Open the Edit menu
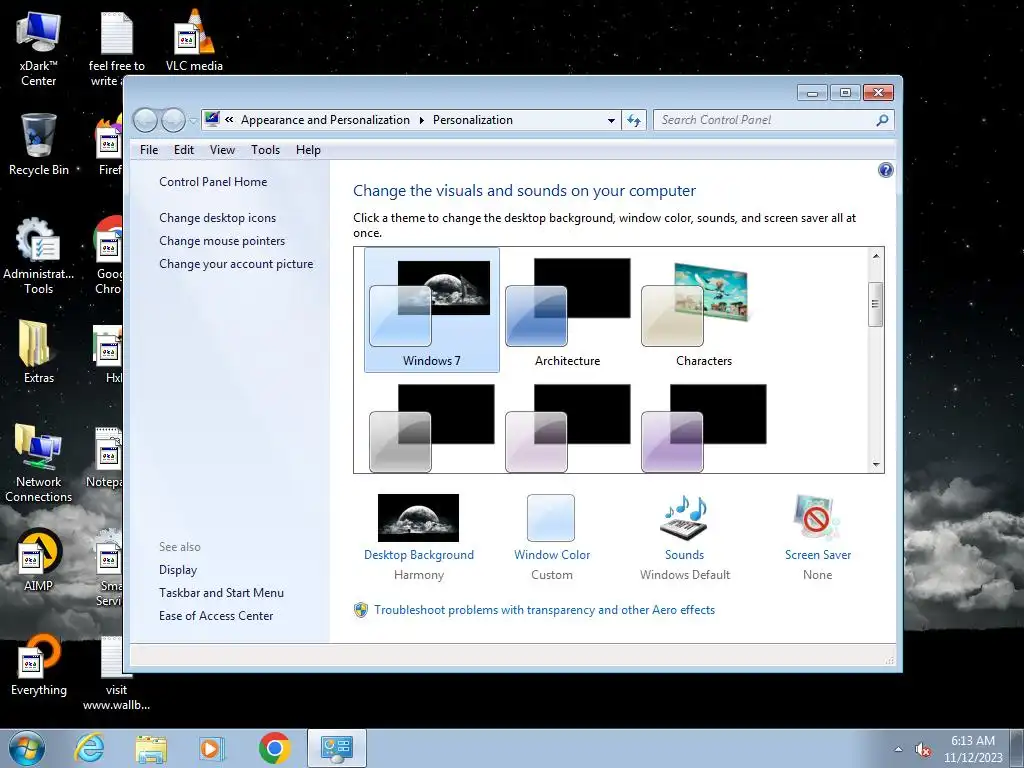Viewport: 1024px width, 768px height. [184, 150]
